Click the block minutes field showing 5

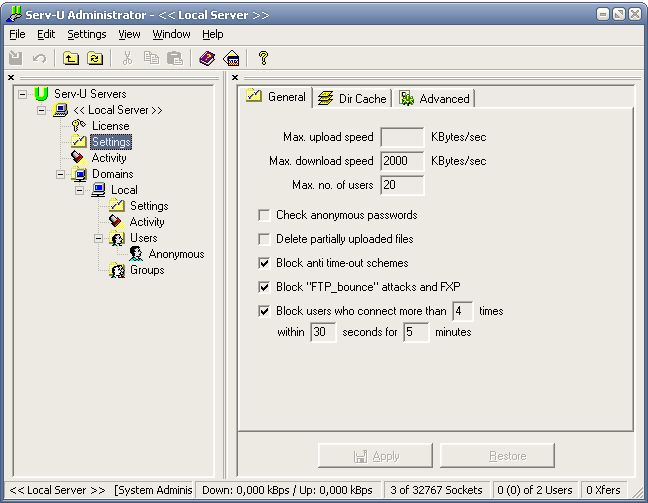(416, 332)
